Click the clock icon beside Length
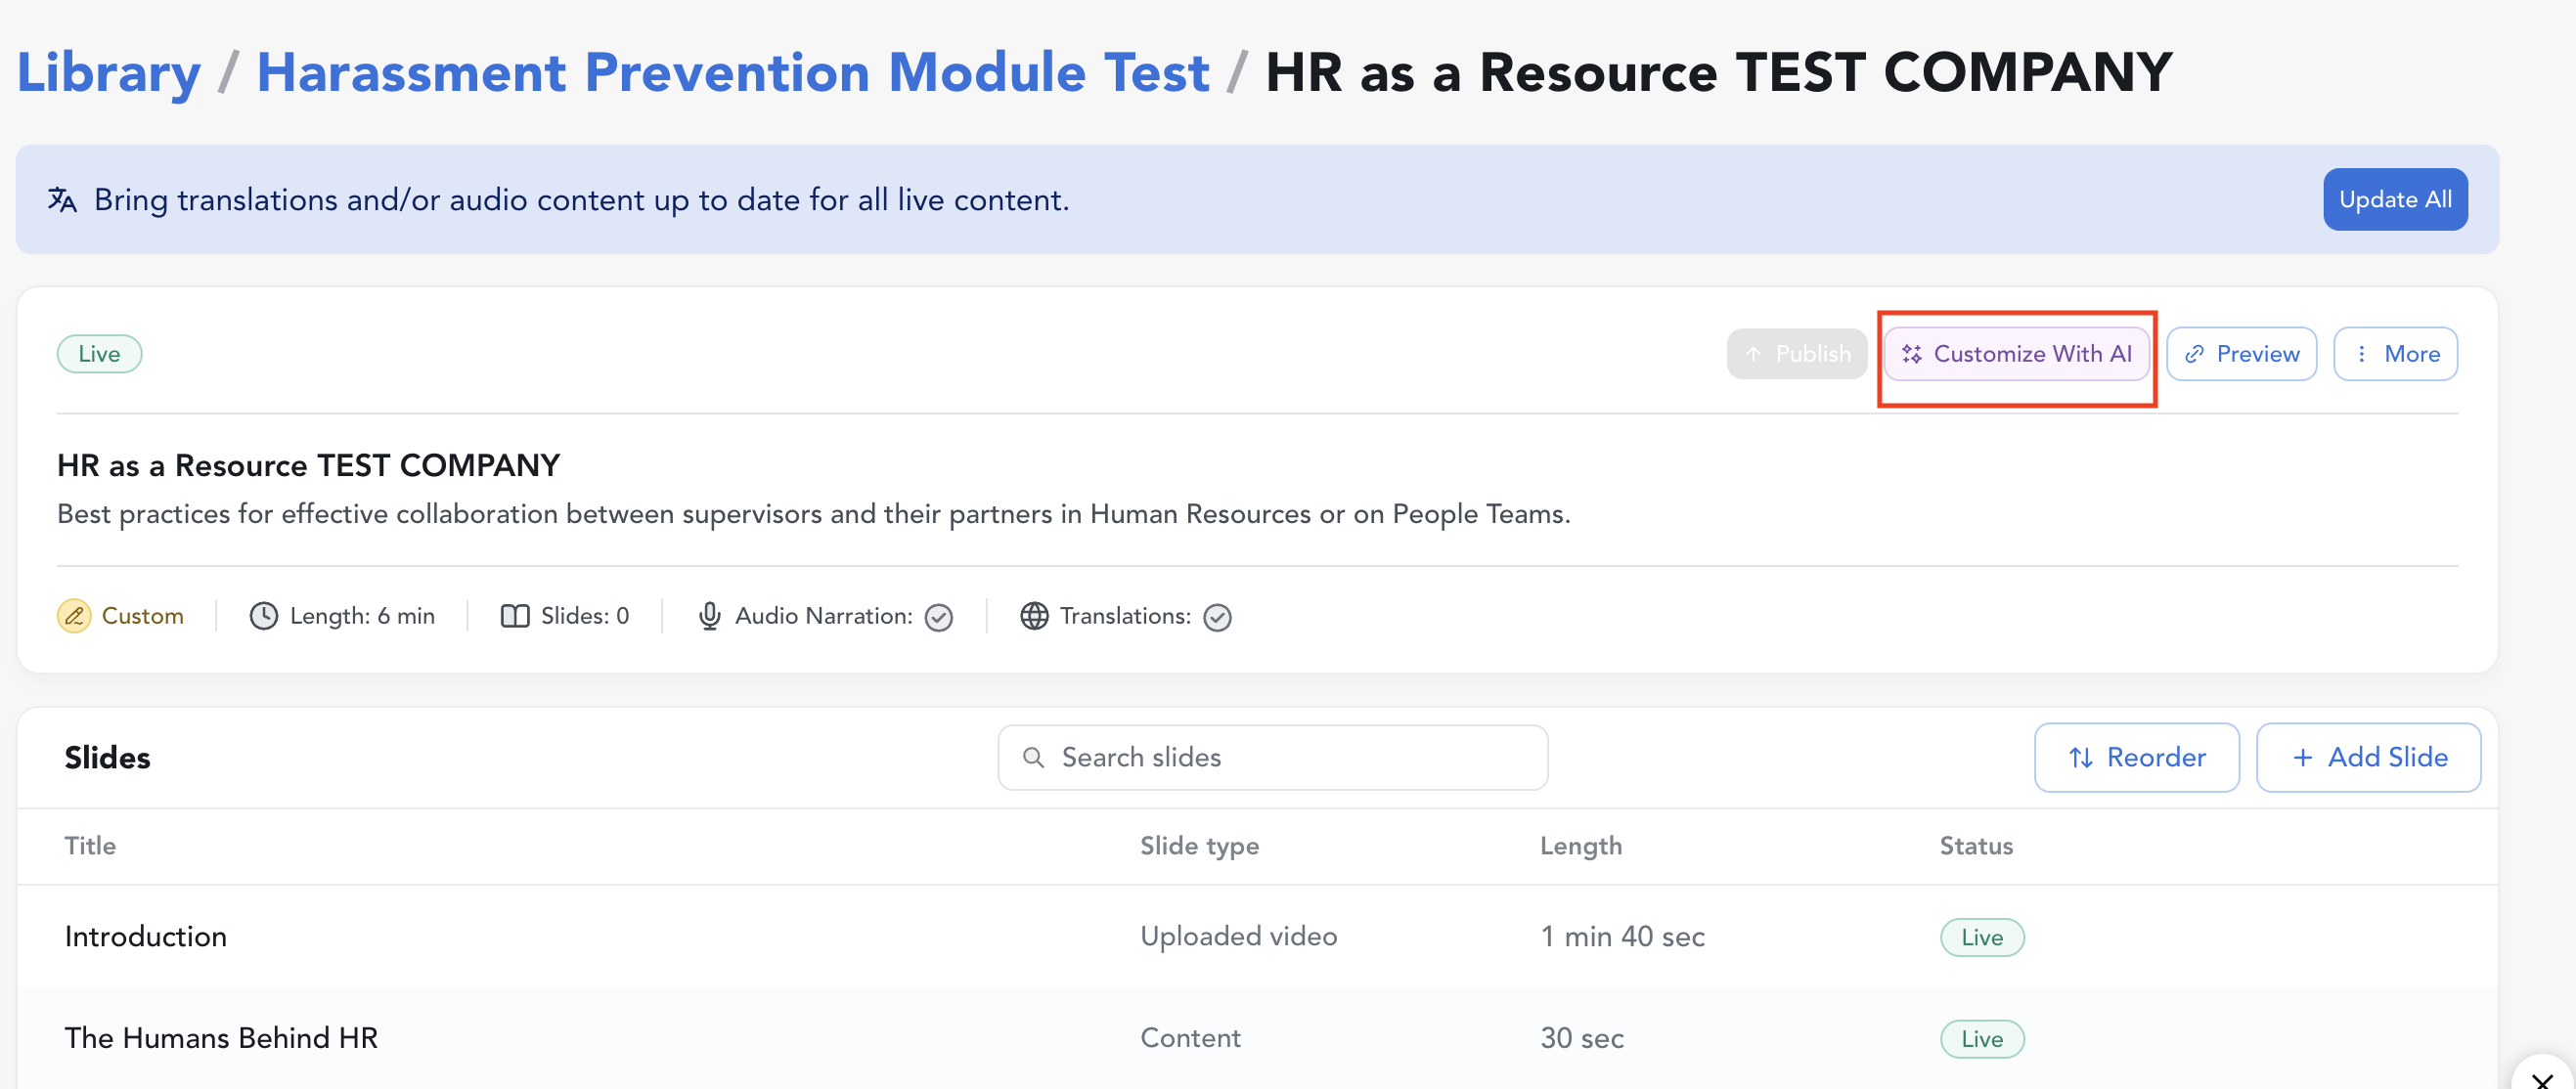 click(x=263, y=616)
